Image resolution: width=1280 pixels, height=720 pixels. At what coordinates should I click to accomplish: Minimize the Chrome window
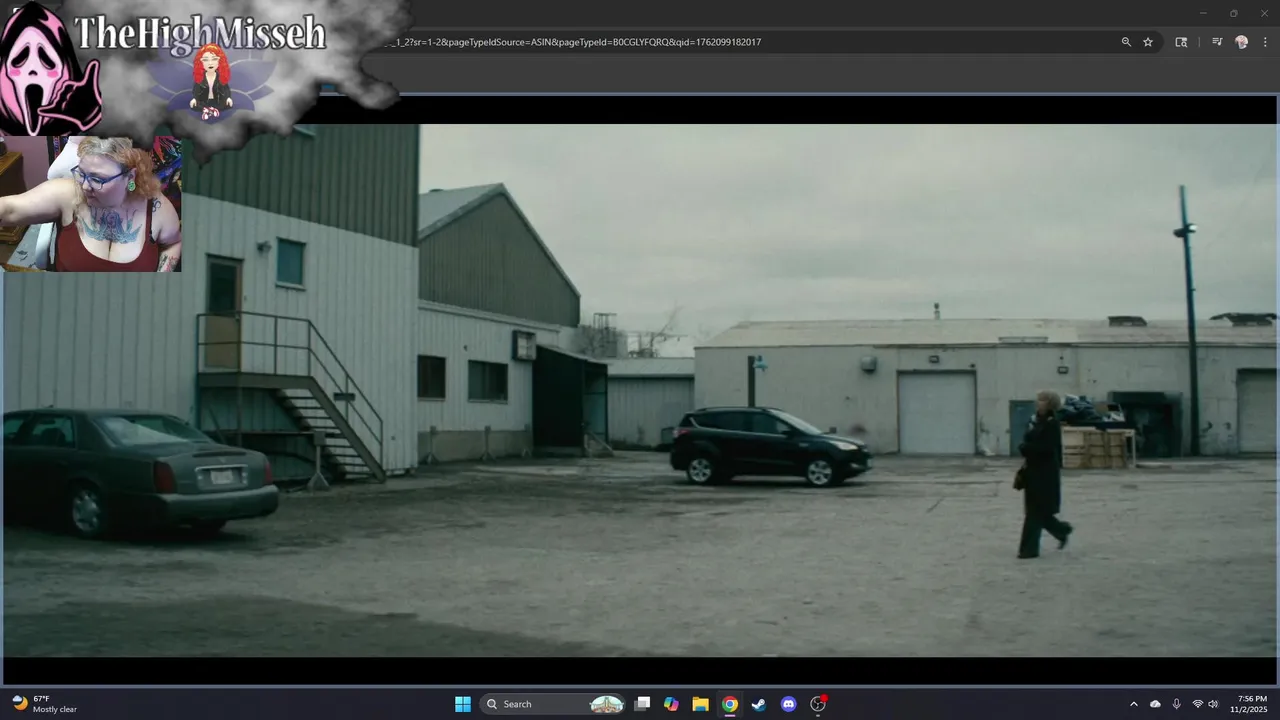tap(1203, 13)
